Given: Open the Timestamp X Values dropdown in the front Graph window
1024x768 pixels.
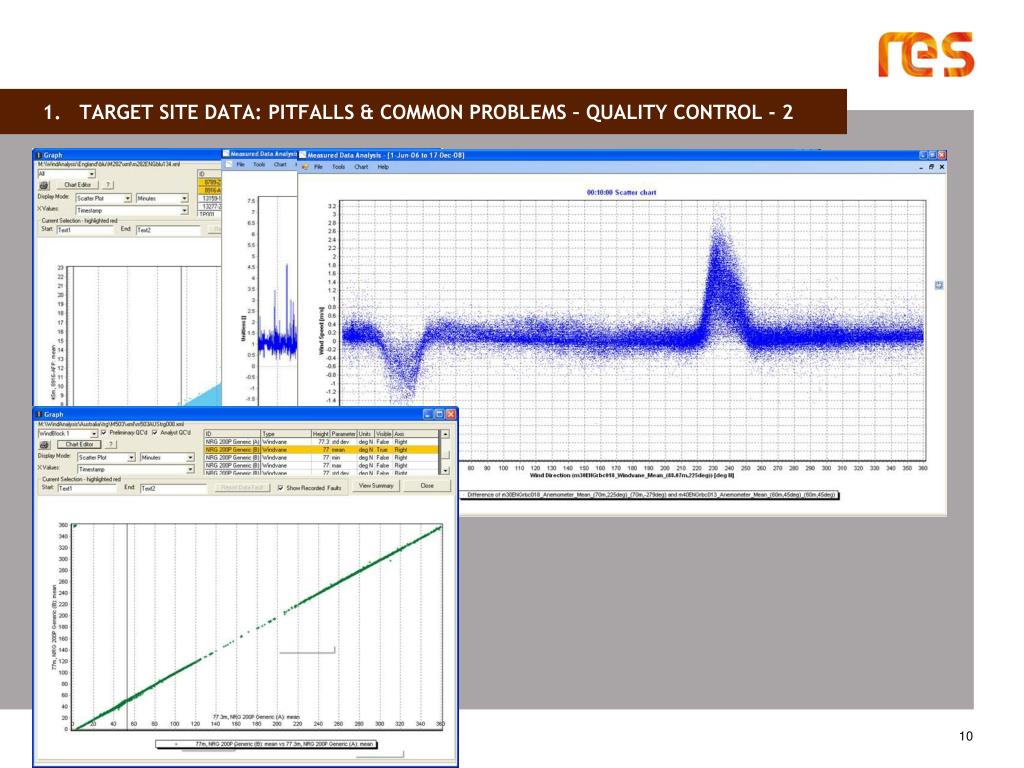Looking at the screenshot, I should [190, 470].
